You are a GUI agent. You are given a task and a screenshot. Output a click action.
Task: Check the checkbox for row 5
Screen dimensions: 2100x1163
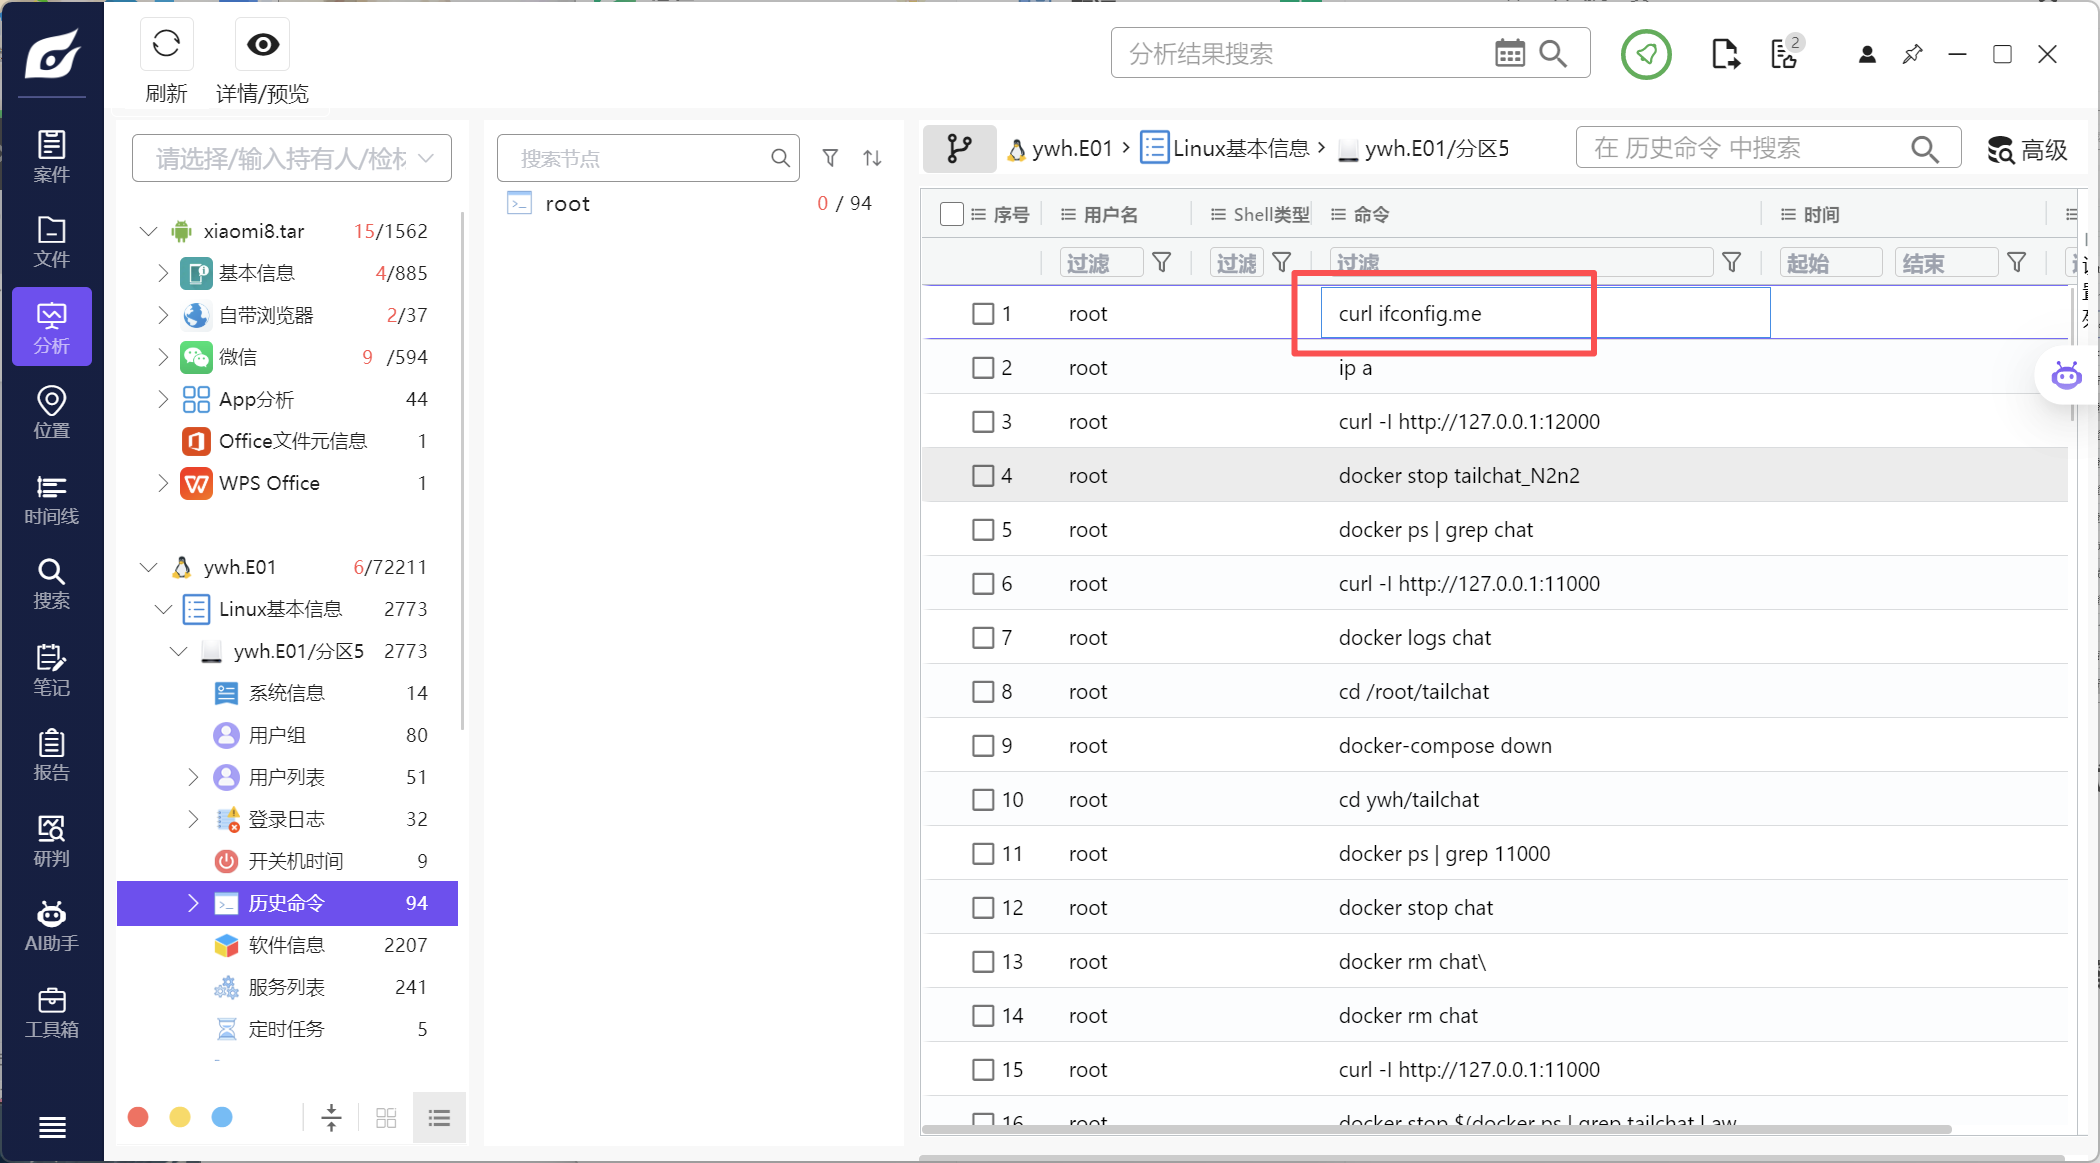pos(983,530)
